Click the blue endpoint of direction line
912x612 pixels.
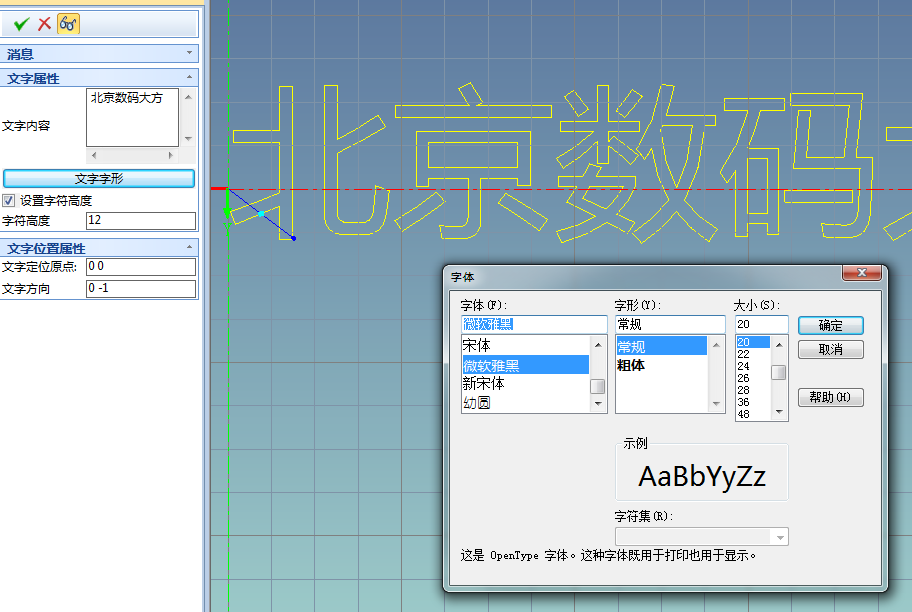(x=294, y=239)
